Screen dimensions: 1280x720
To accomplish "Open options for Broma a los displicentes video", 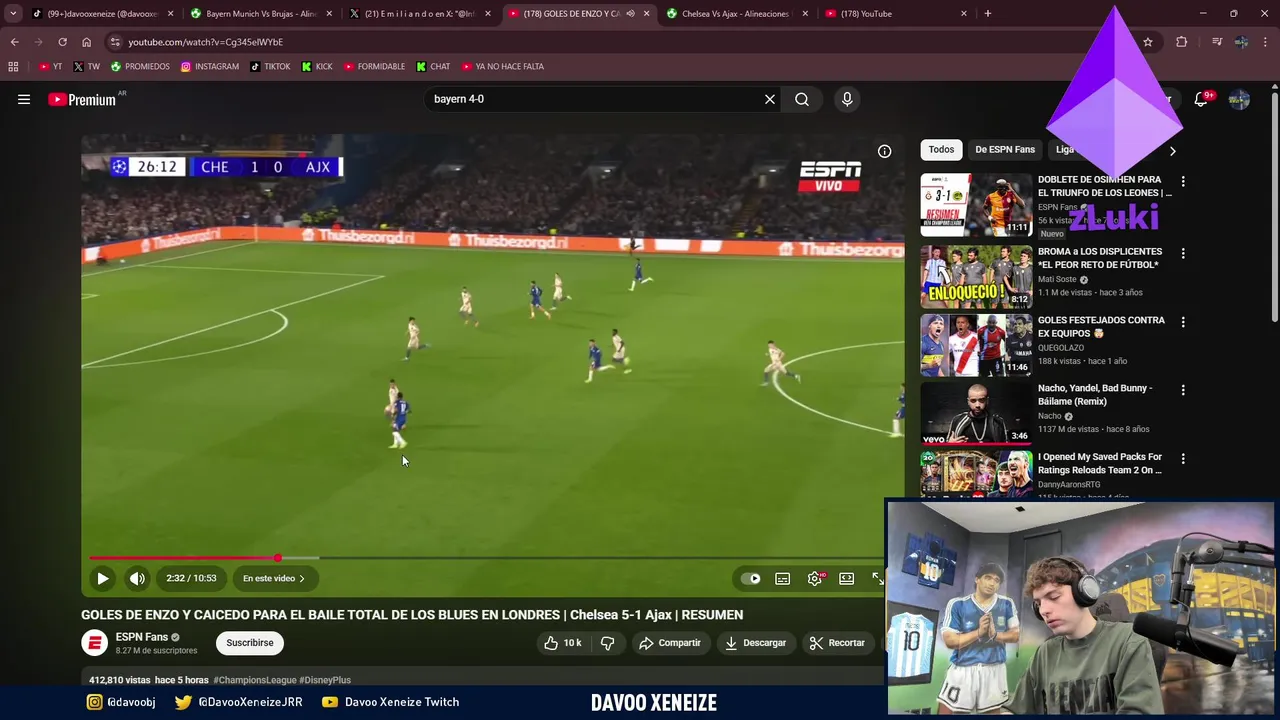I will click(x=1183, y=254).
